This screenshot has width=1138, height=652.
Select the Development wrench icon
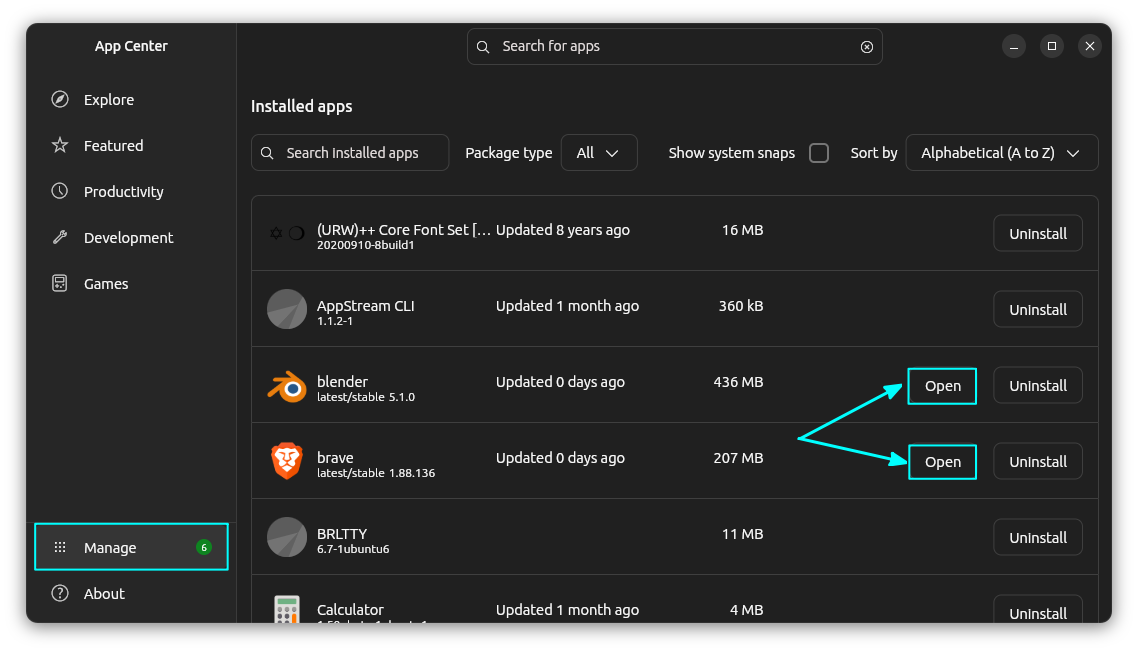60,237
